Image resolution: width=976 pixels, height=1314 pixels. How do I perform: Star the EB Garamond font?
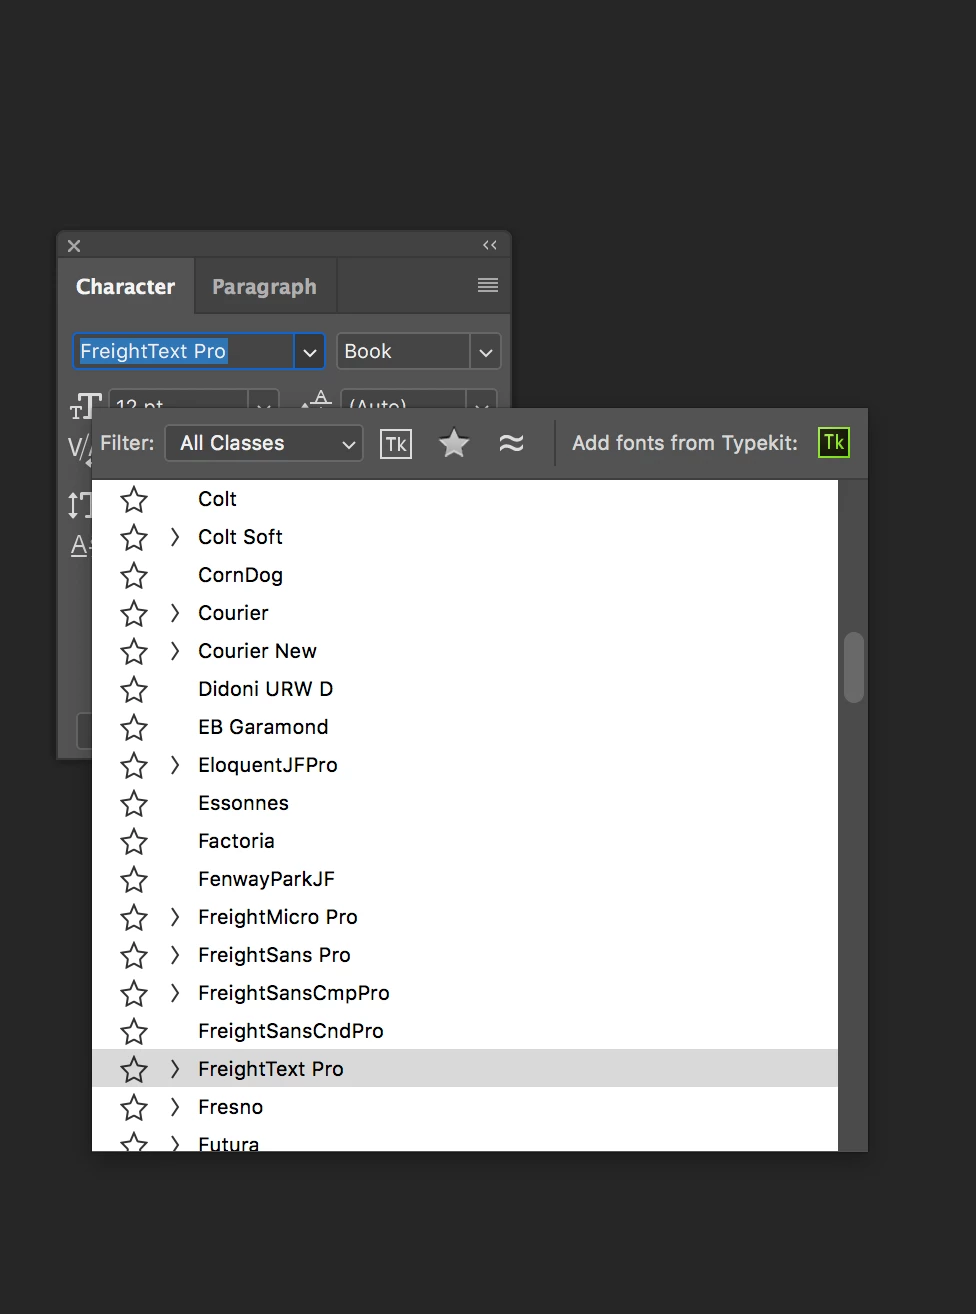pyautogui.click(x=134, y=728)
